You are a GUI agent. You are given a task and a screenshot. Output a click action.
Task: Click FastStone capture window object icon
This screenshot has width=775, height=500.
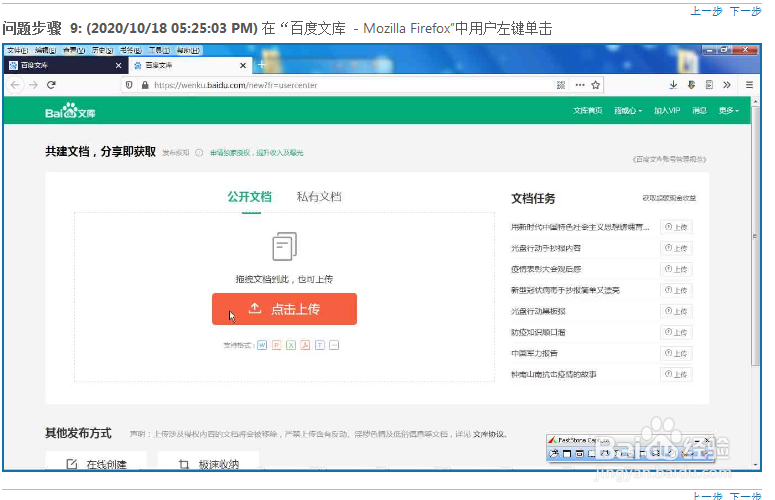tap(579, 453)
